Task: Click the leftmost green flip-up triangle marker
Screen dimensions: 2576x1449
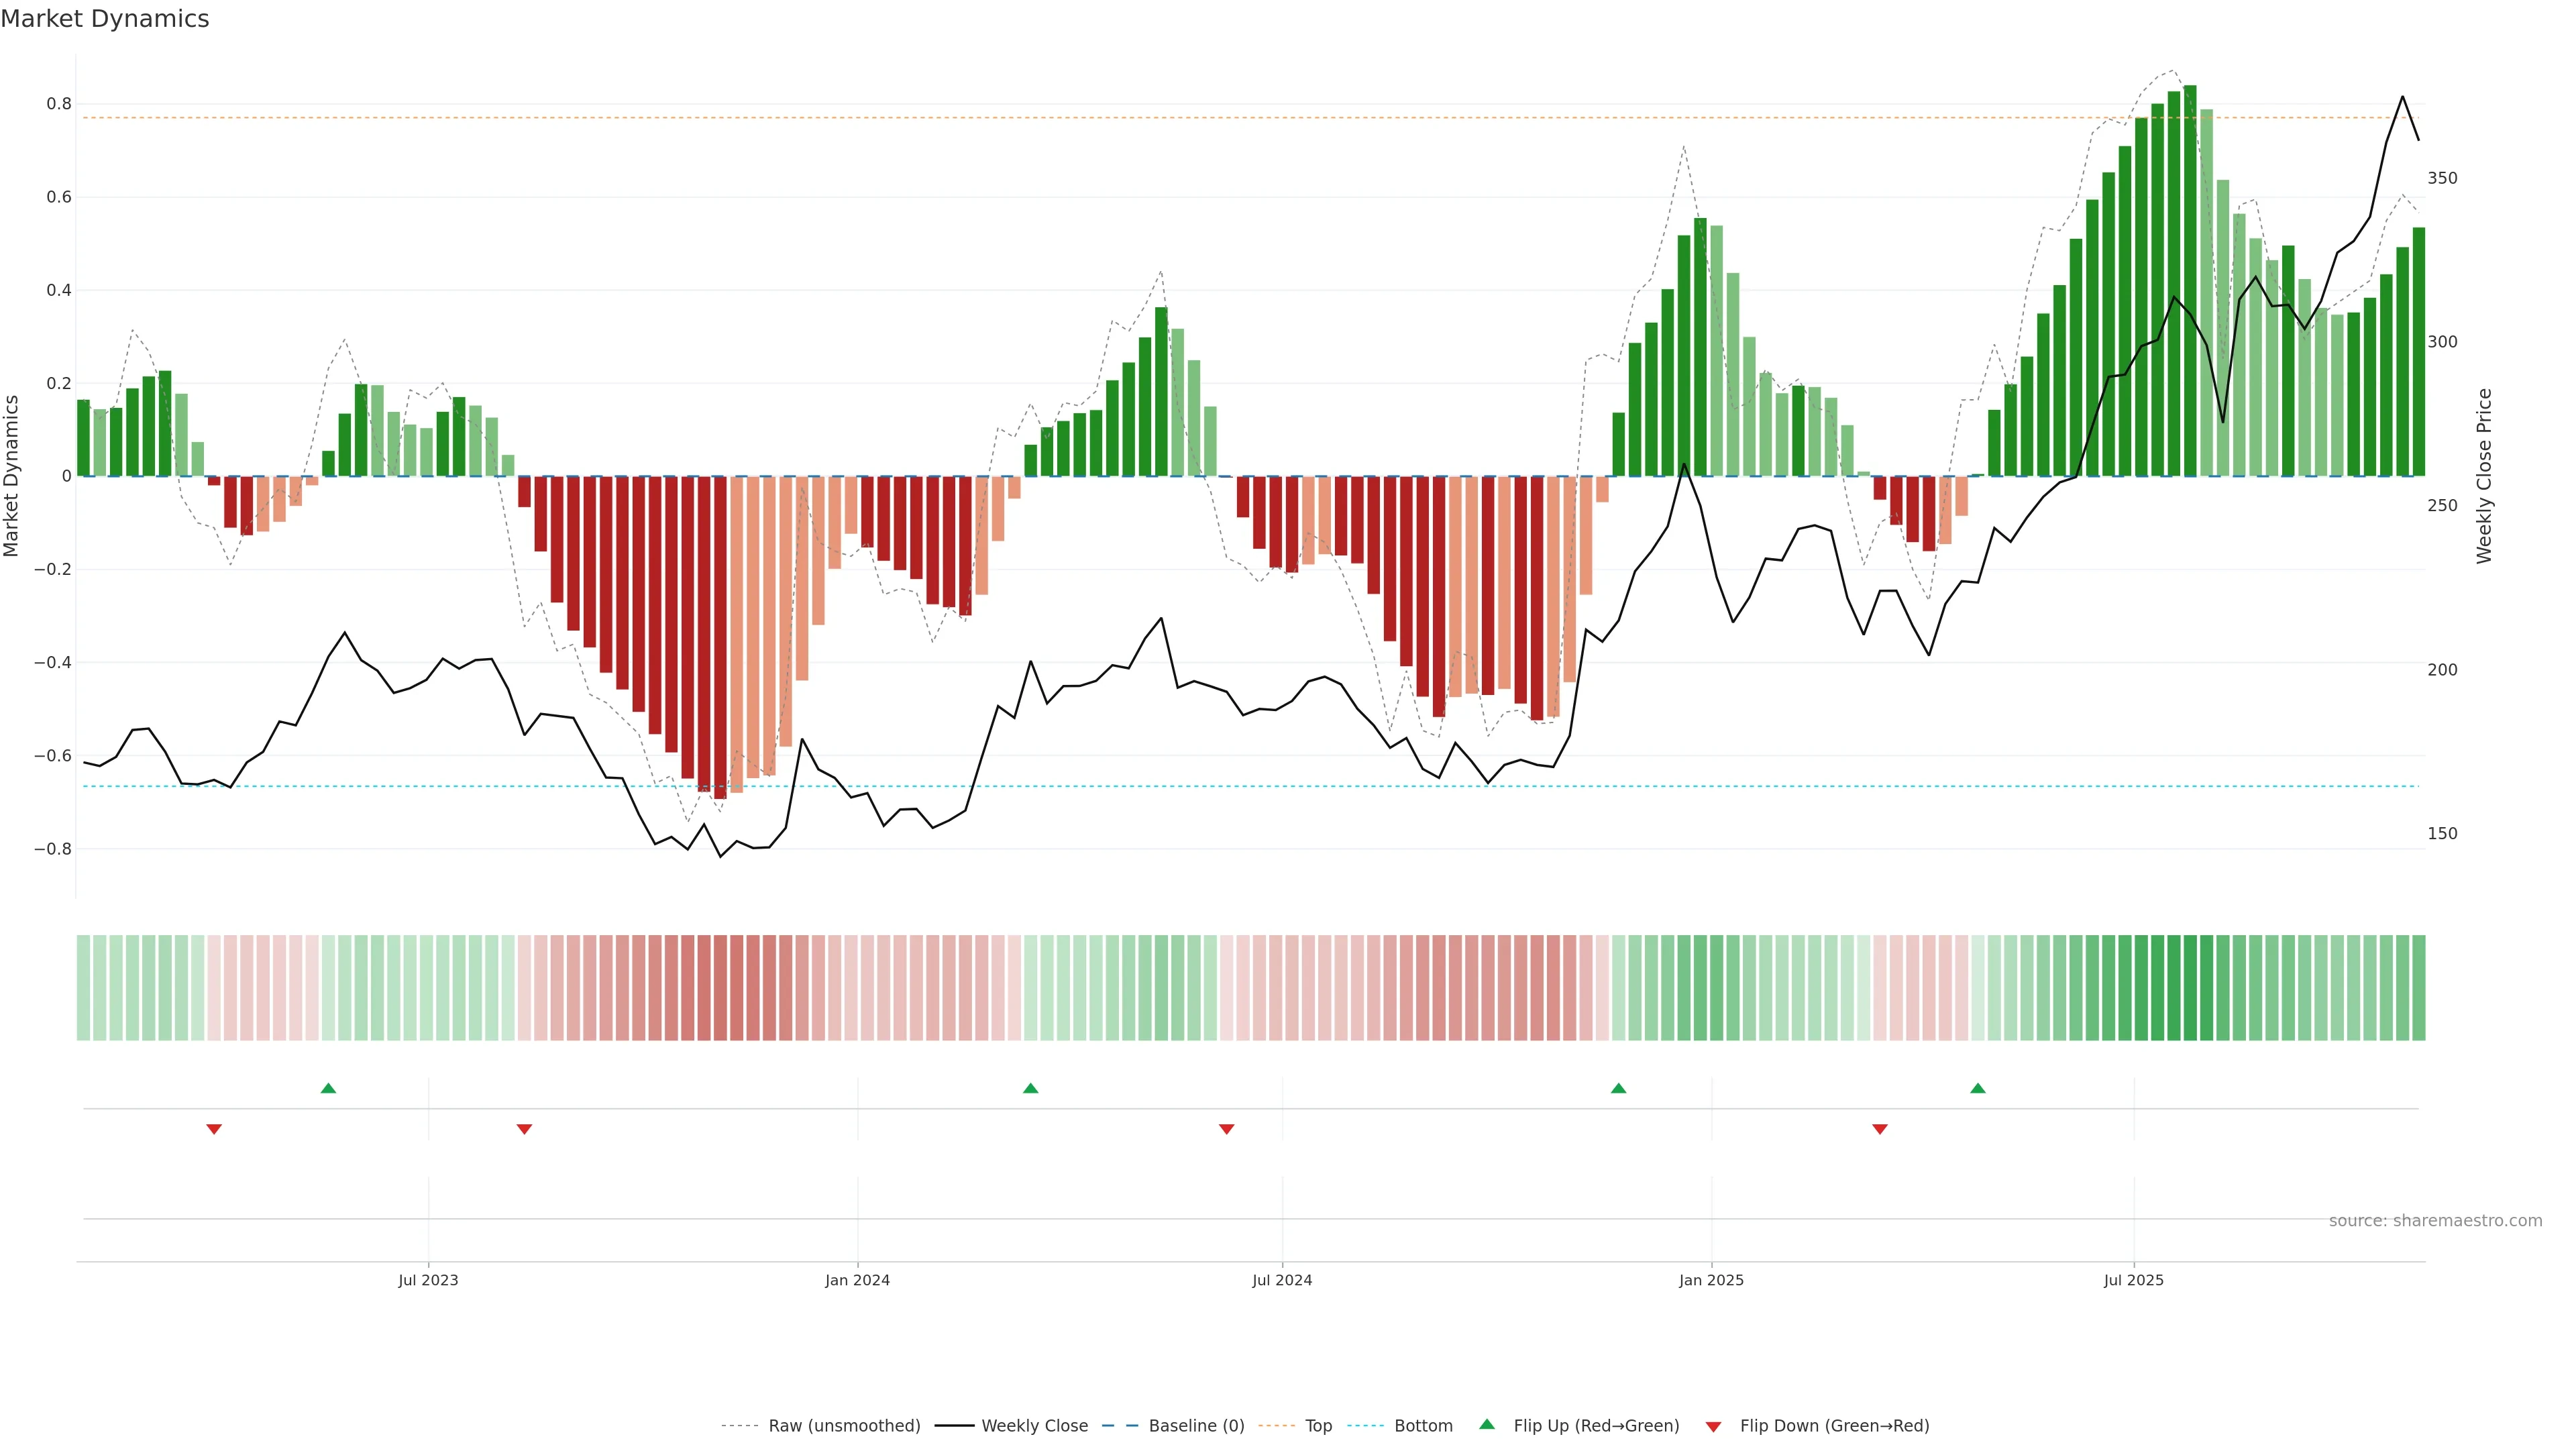Action: click(328, 1088)
